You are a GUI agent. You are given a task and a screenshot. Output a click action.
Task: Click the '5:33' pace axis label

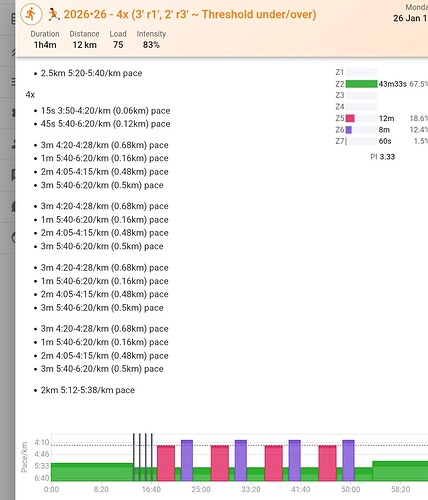(42, 466)
